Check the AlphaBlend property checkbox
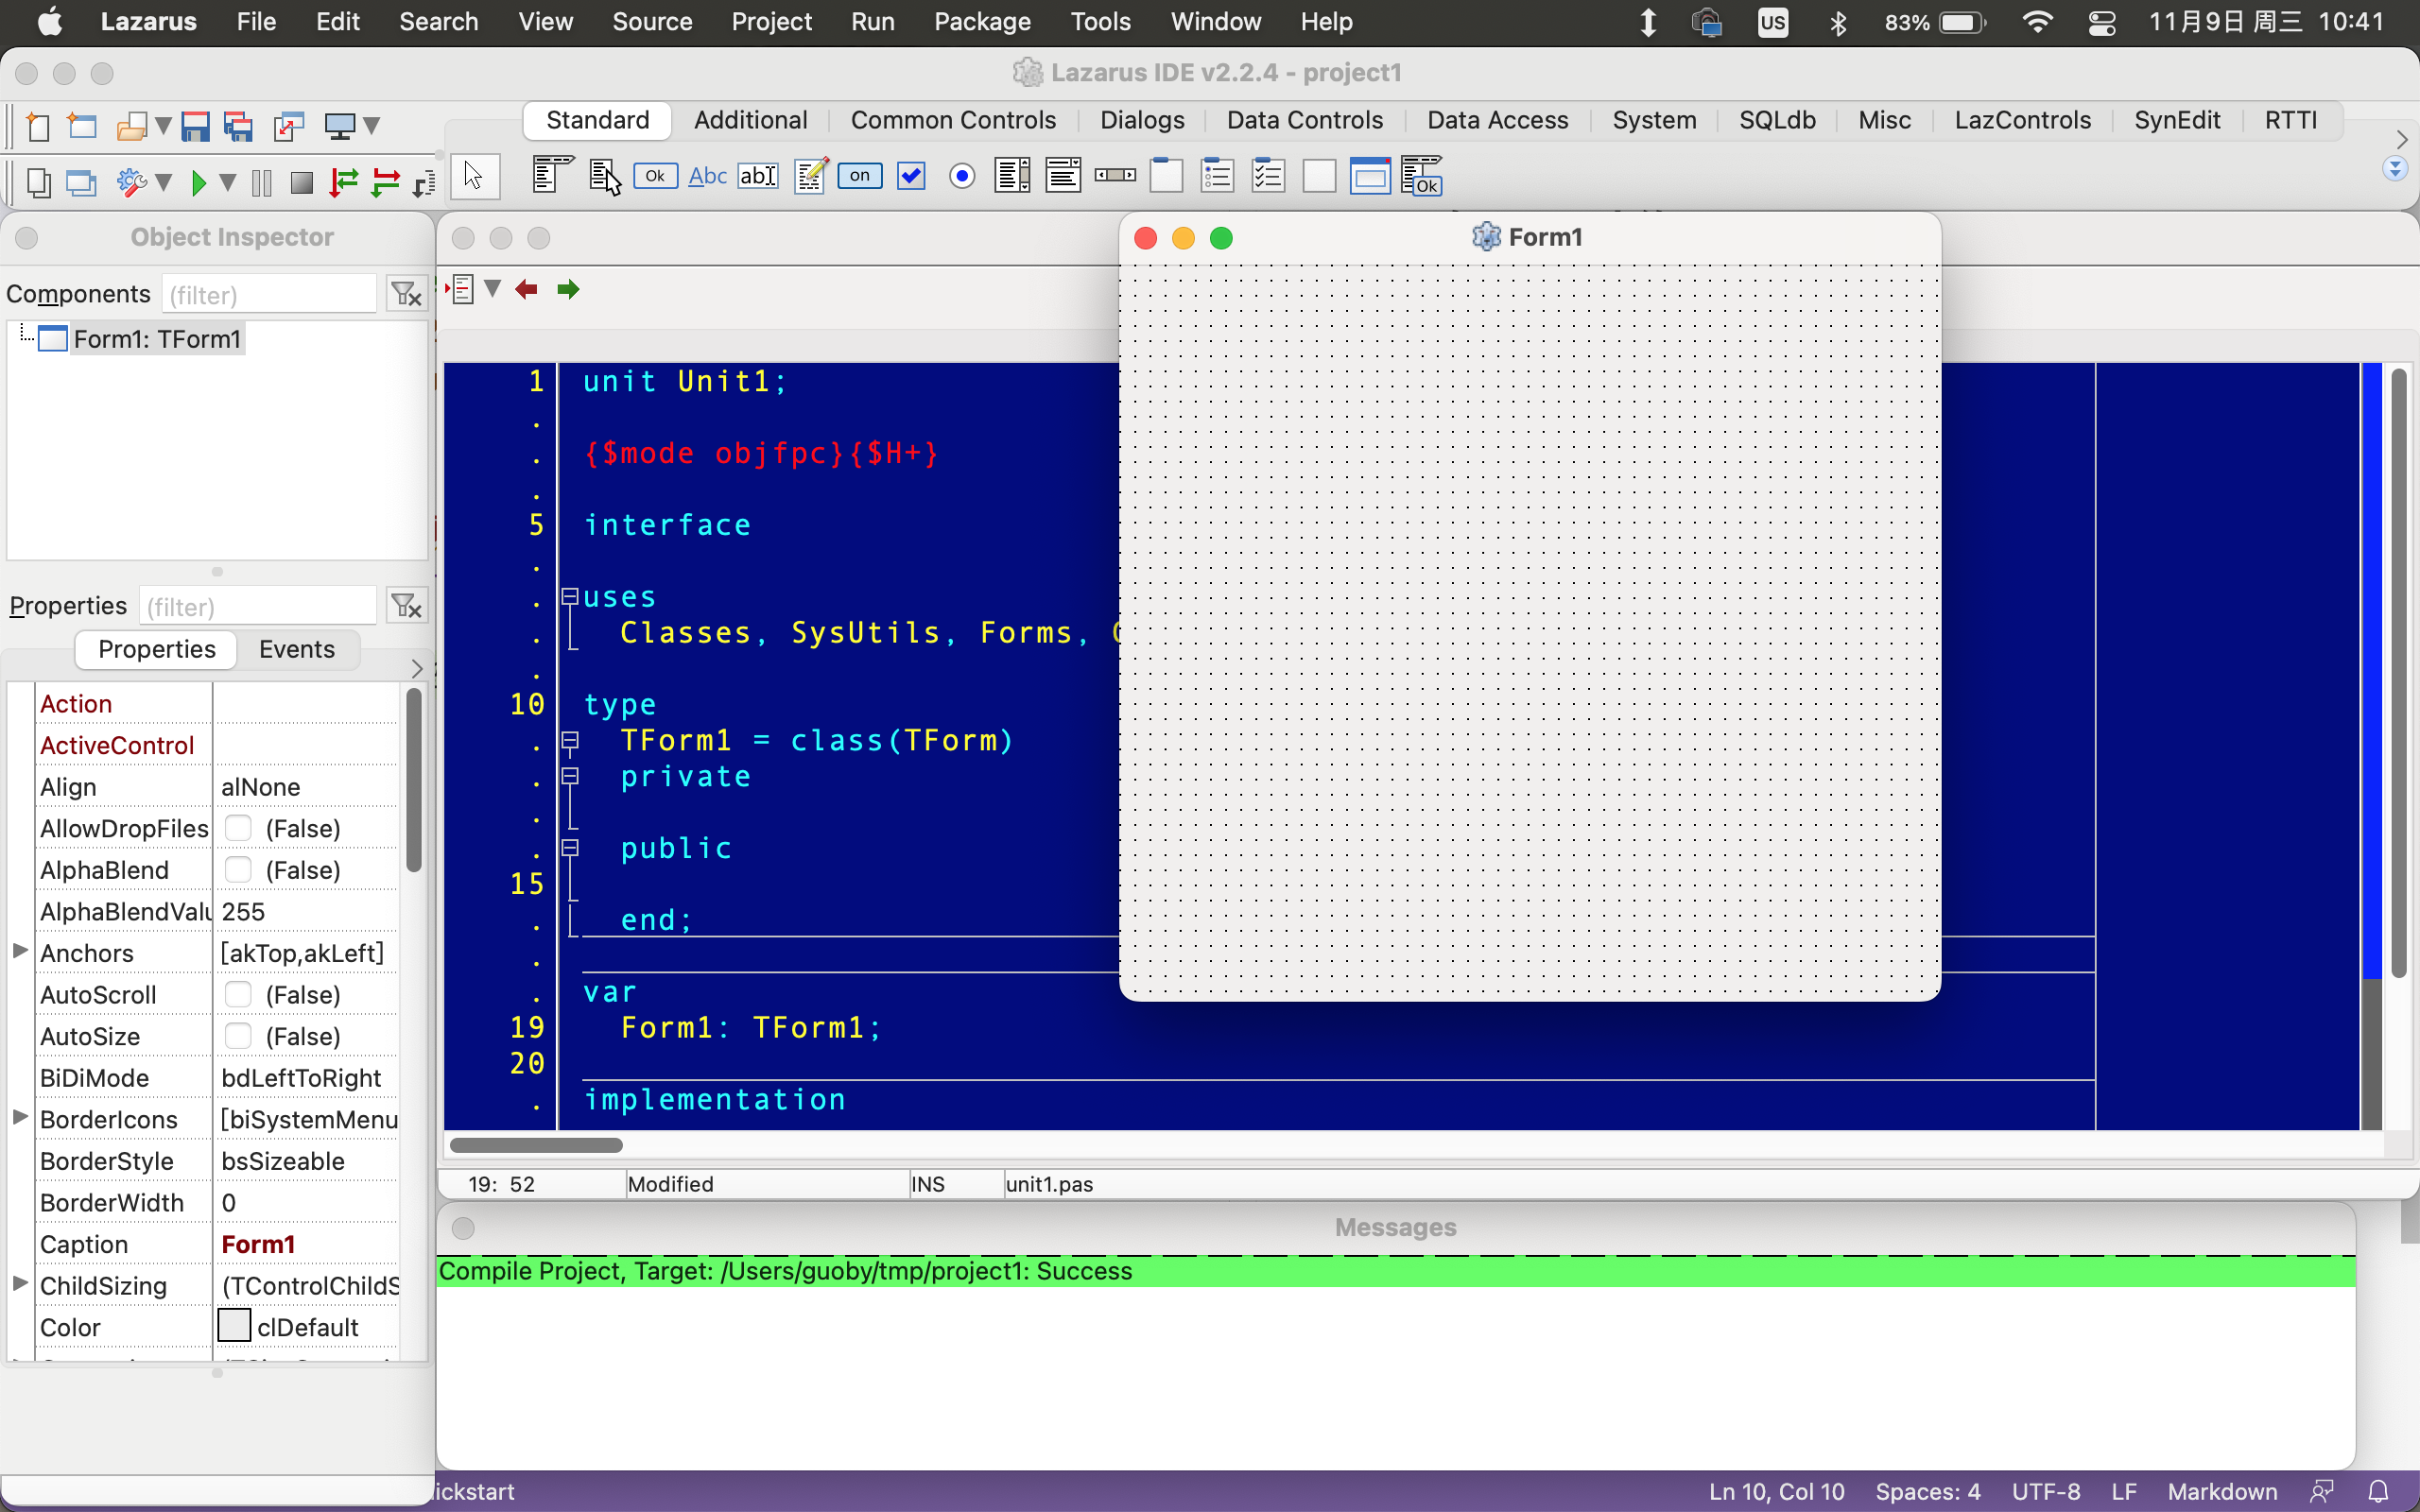The image size is (2420, 1512). [x=238, y=870]
